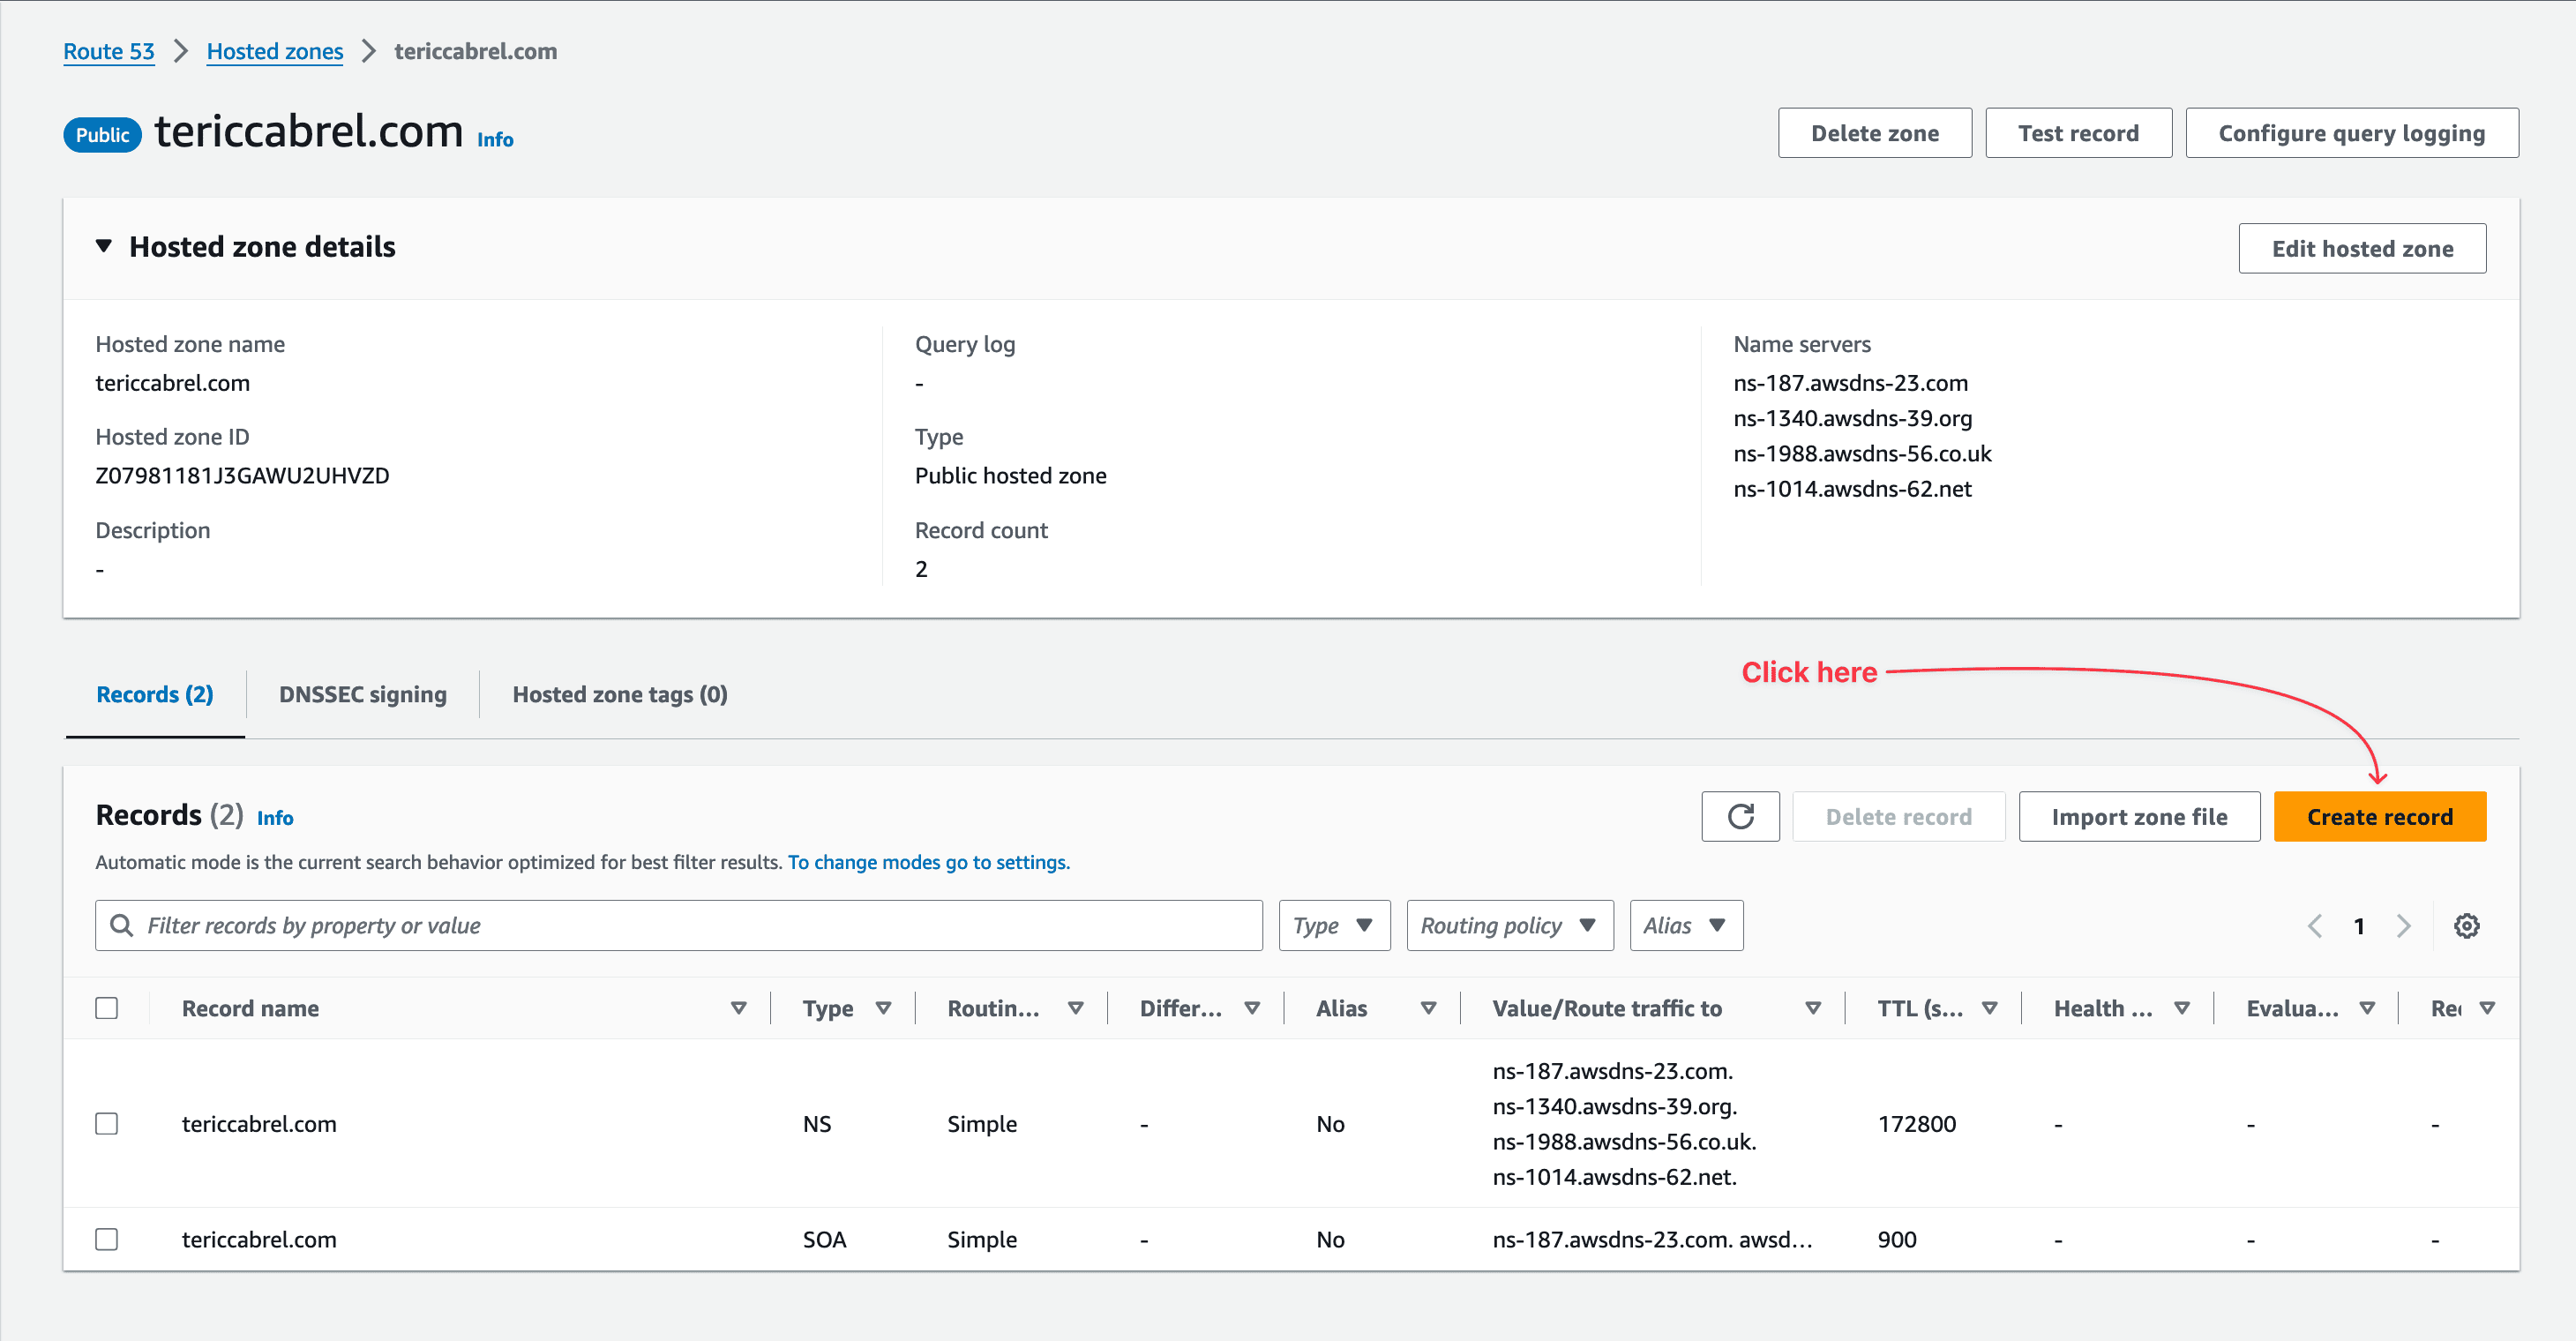
Task: Switch to the DNSSEC signing tab
Action: click(362, 694)
